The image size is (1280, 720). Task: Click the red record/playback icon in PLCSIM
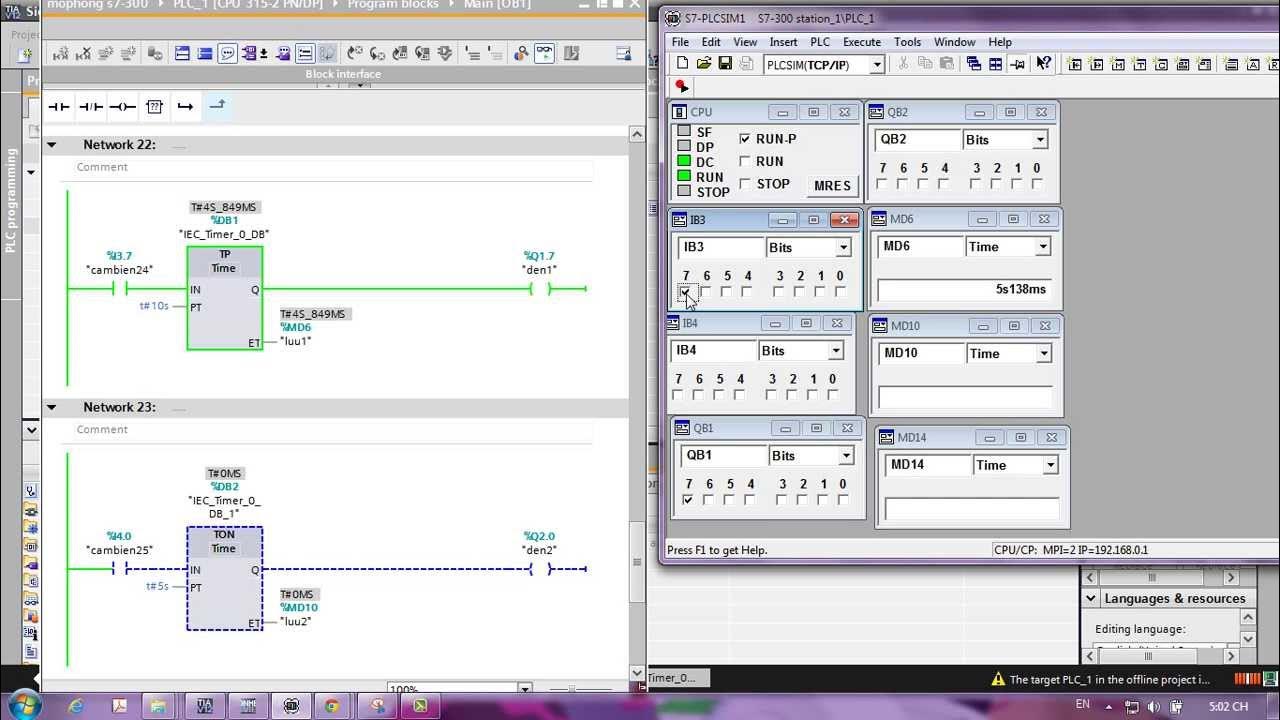[682, 88]
